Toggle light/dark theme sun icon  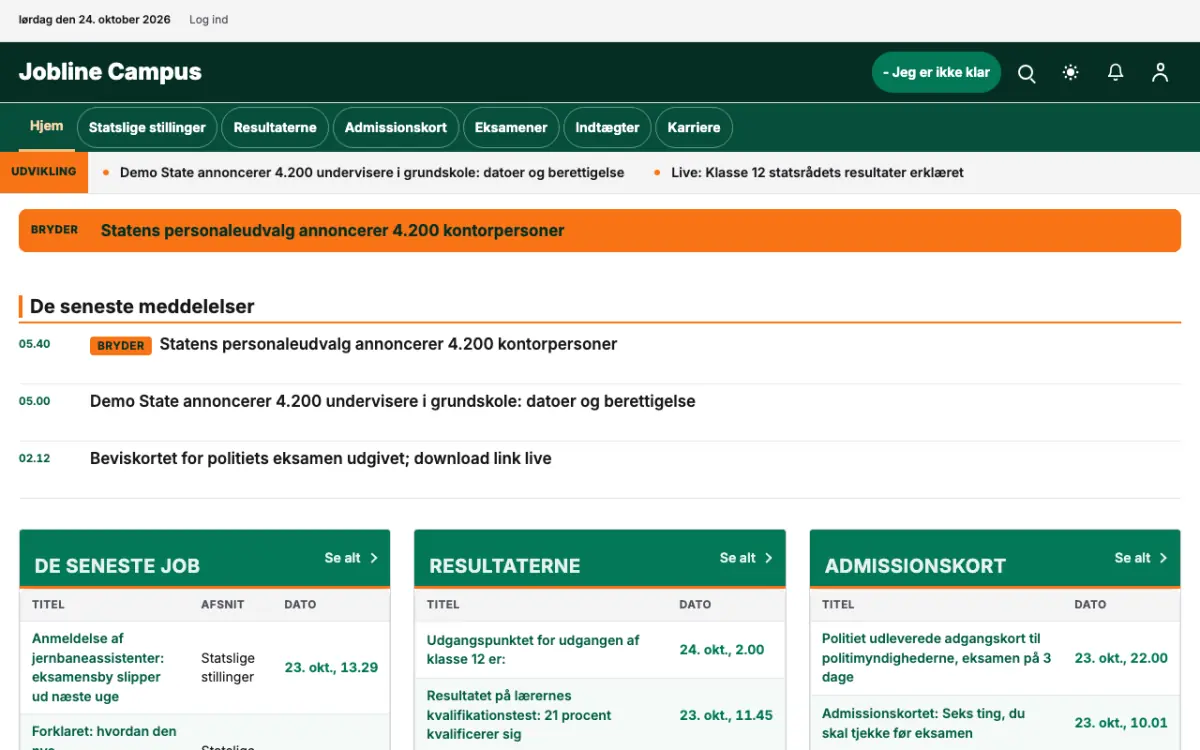[1071, 73]
